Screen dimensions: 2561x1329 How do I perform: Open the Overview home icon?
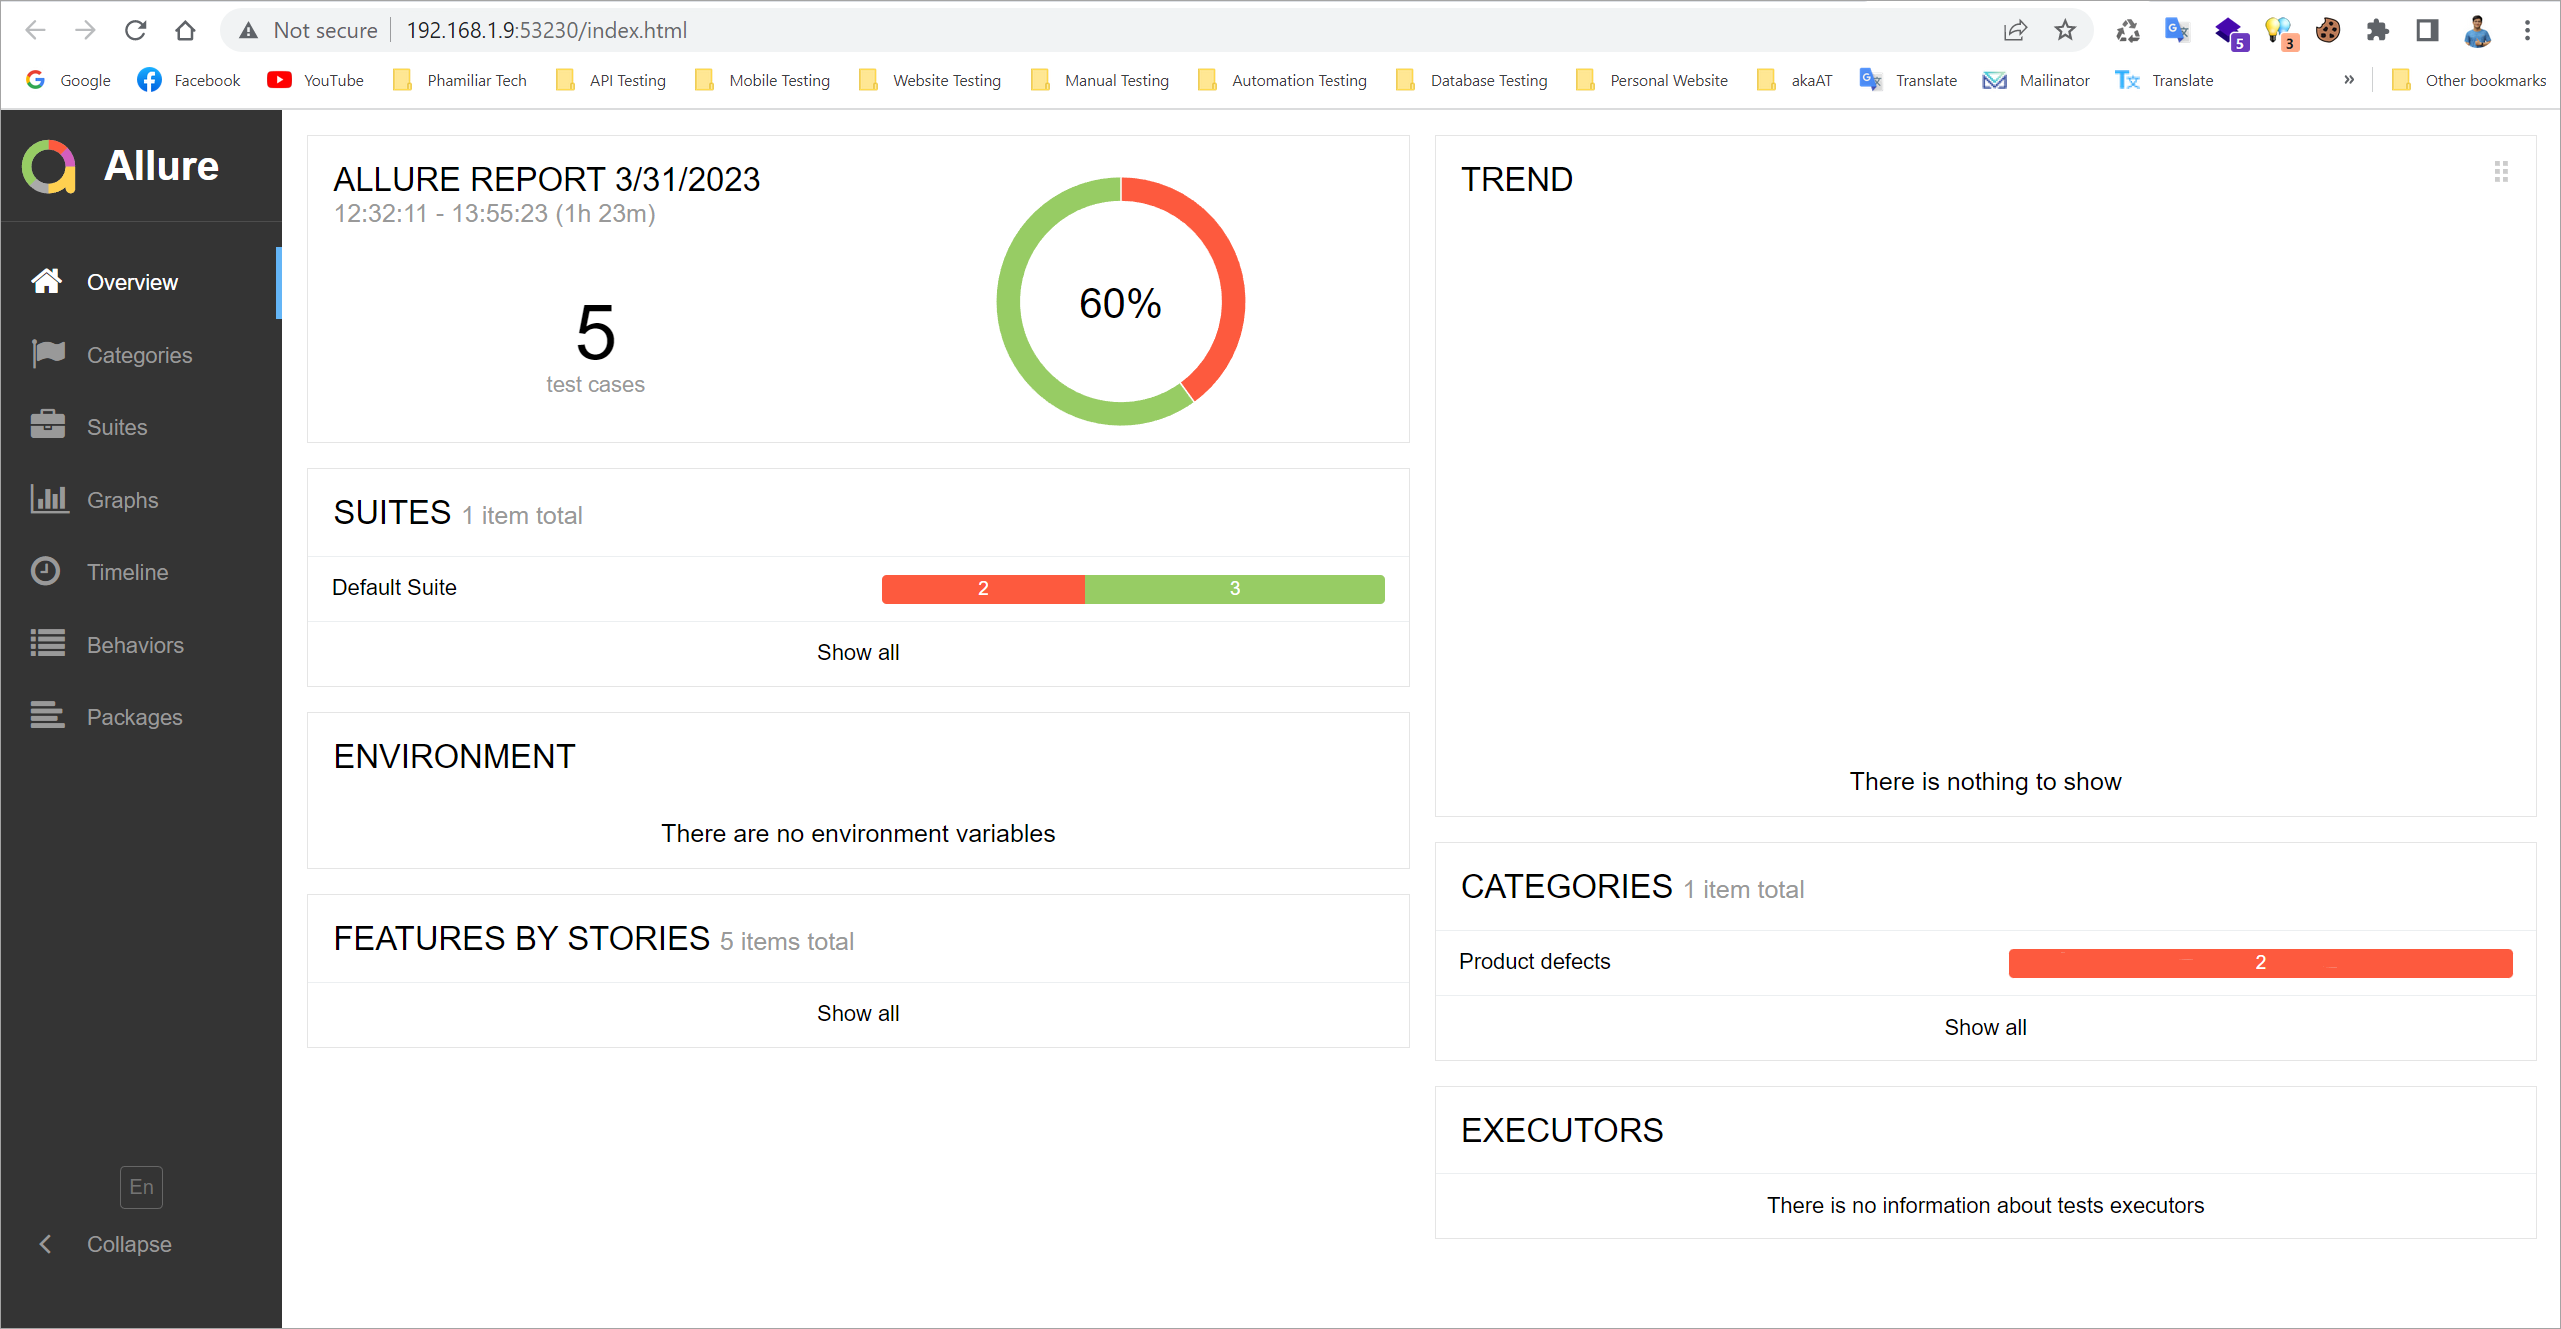(x=46, y=281)
